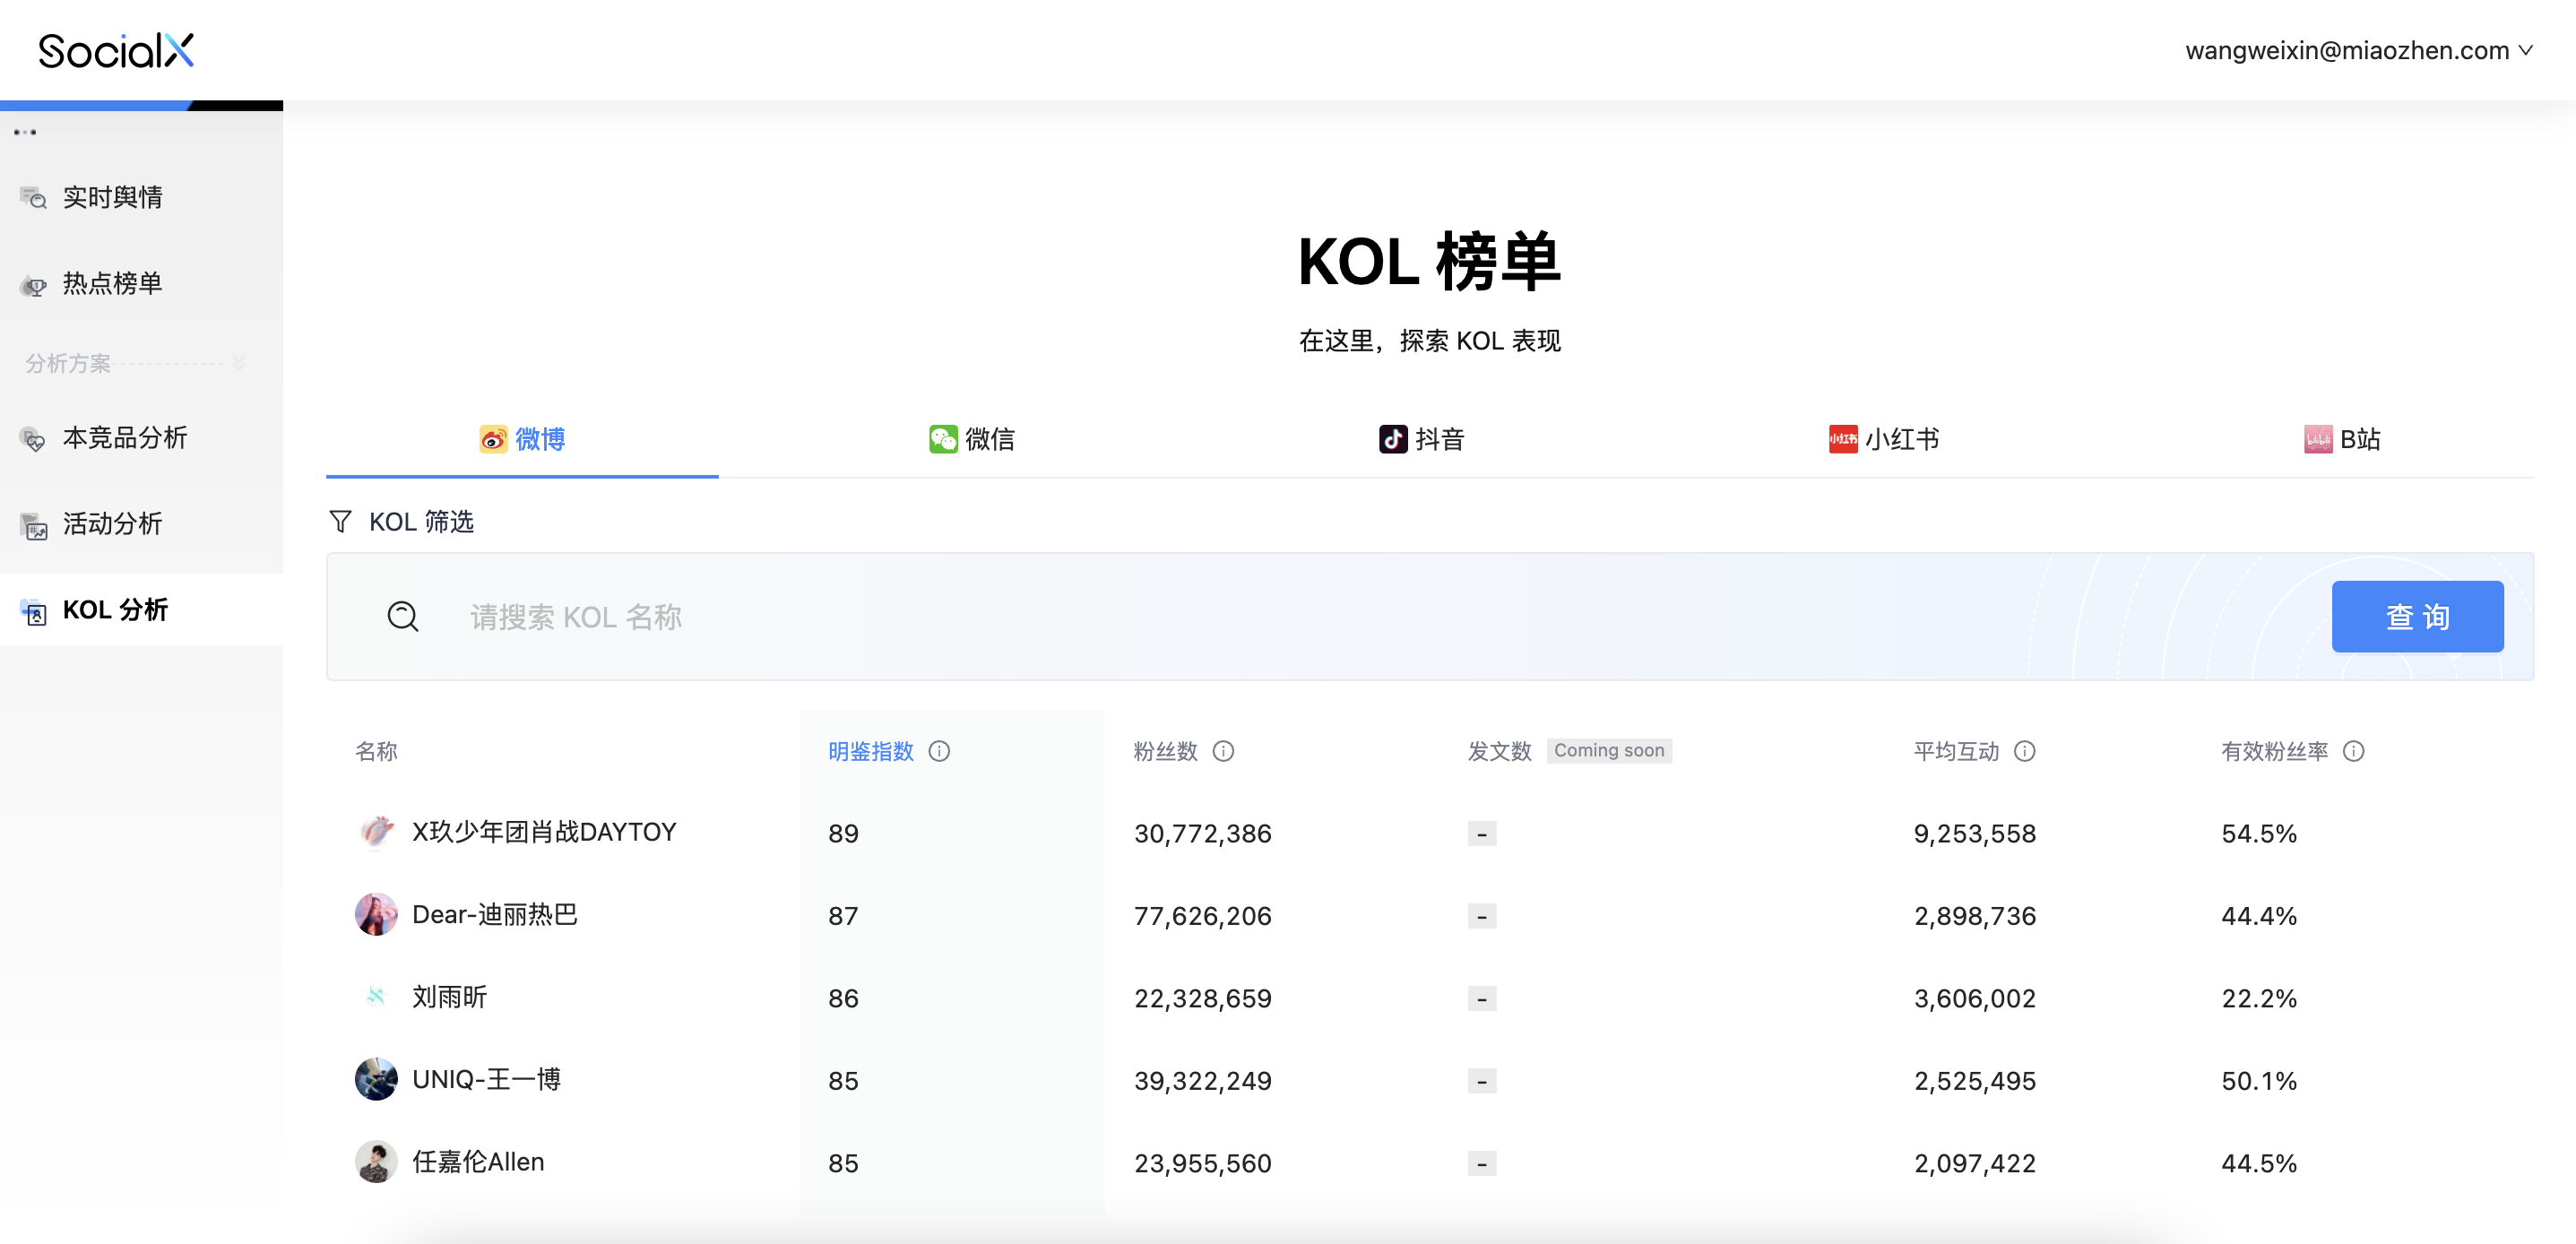The image size is (2576, 1244).
Task: Open the UNIQ-王一博 name link
Action: click(486, 1080)
